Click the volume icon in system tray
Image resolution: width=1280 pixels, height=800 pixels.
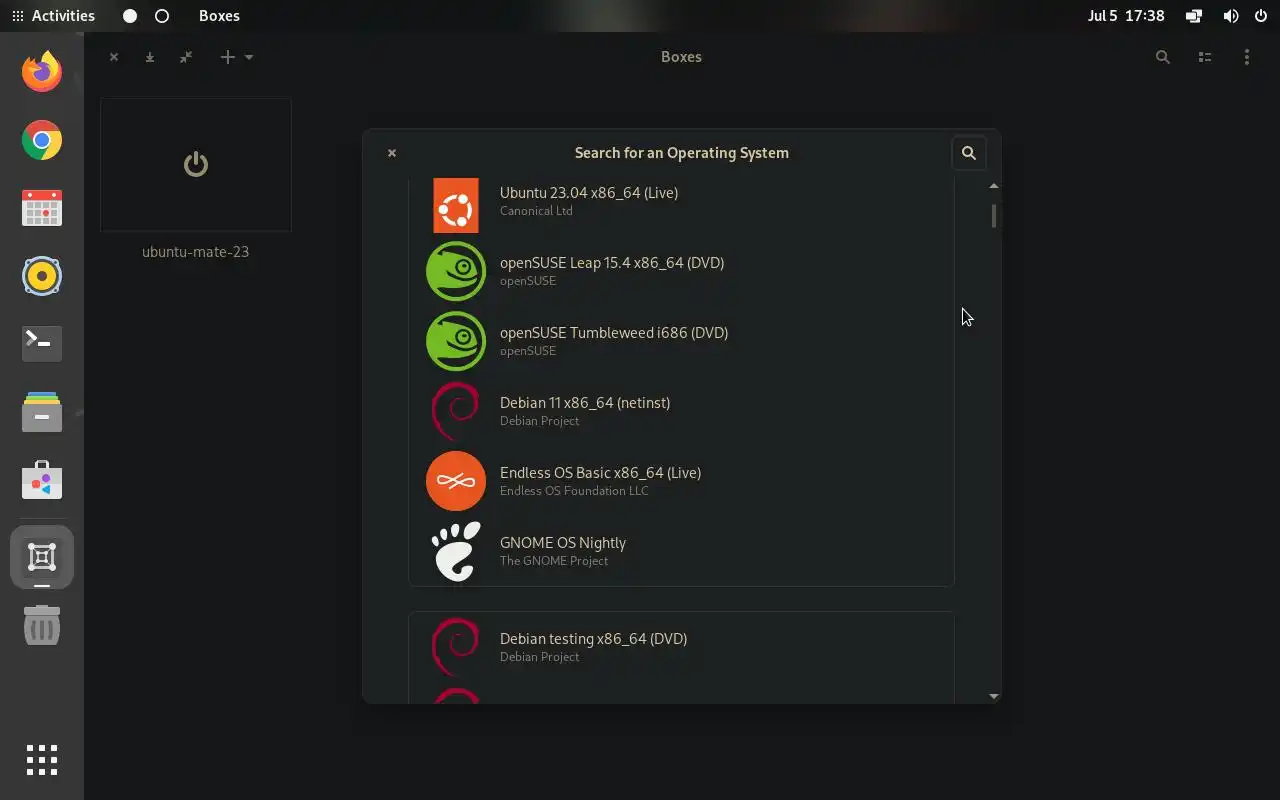click(x=1231, y=16)
